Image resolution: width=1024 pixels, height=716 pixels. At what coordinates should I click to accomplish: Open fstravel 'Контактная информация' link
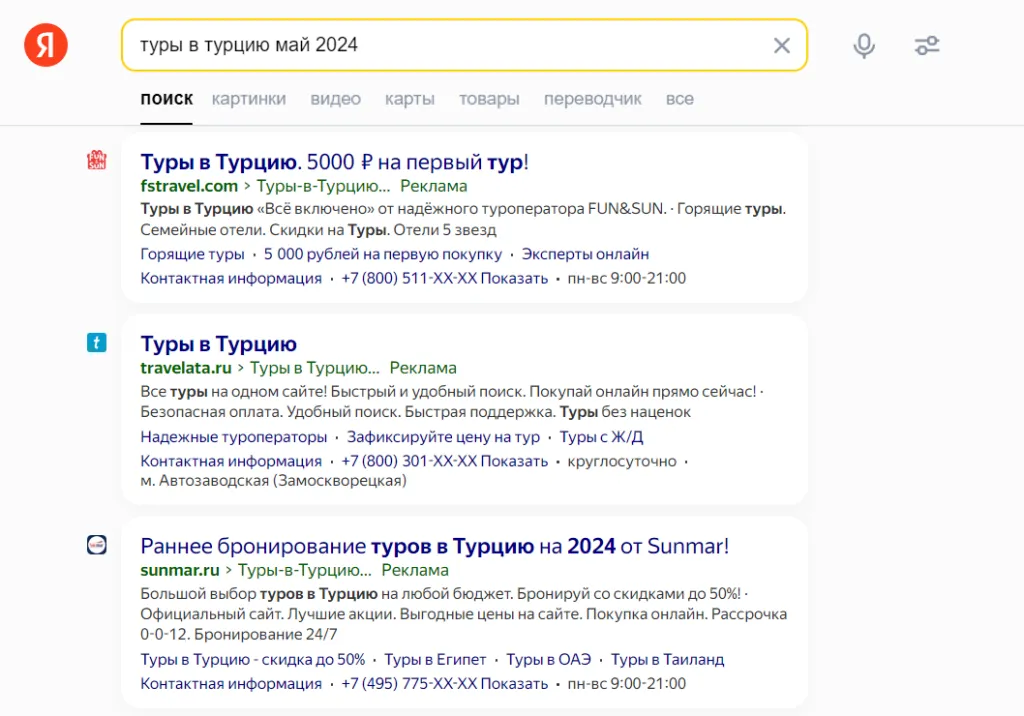[231, 278]
